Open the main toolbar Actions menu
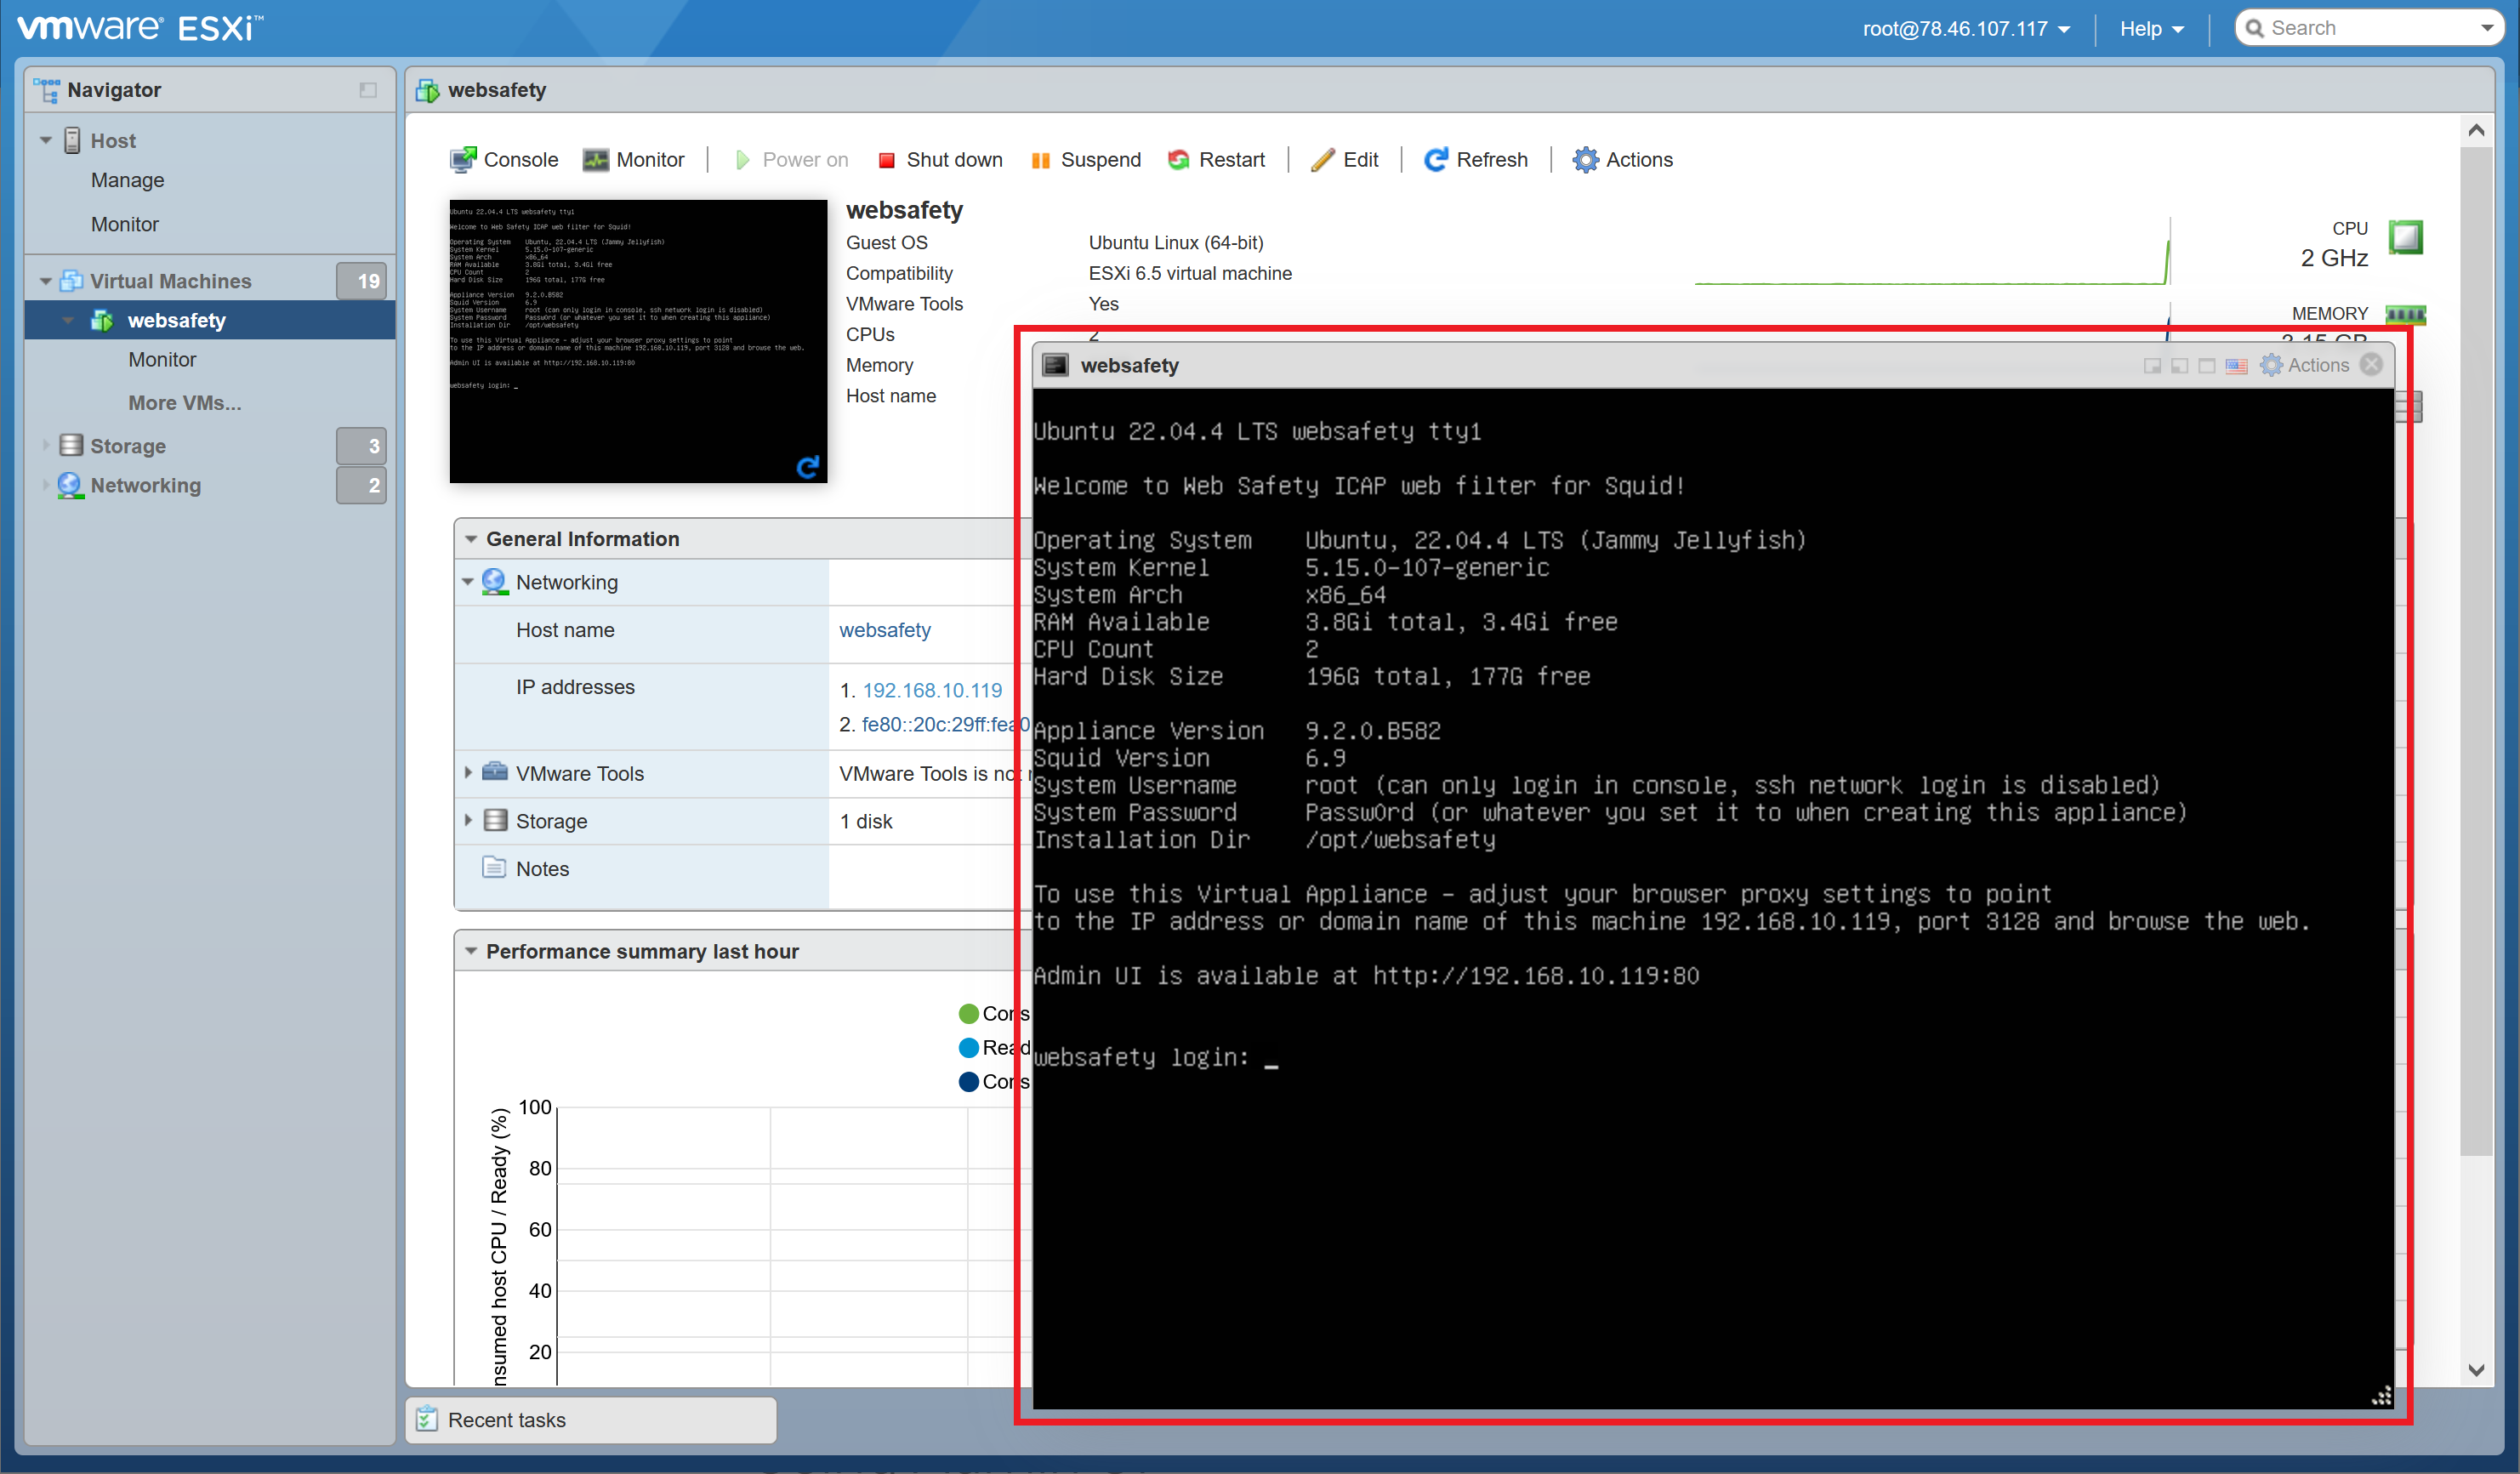 tap(1622, 160)
